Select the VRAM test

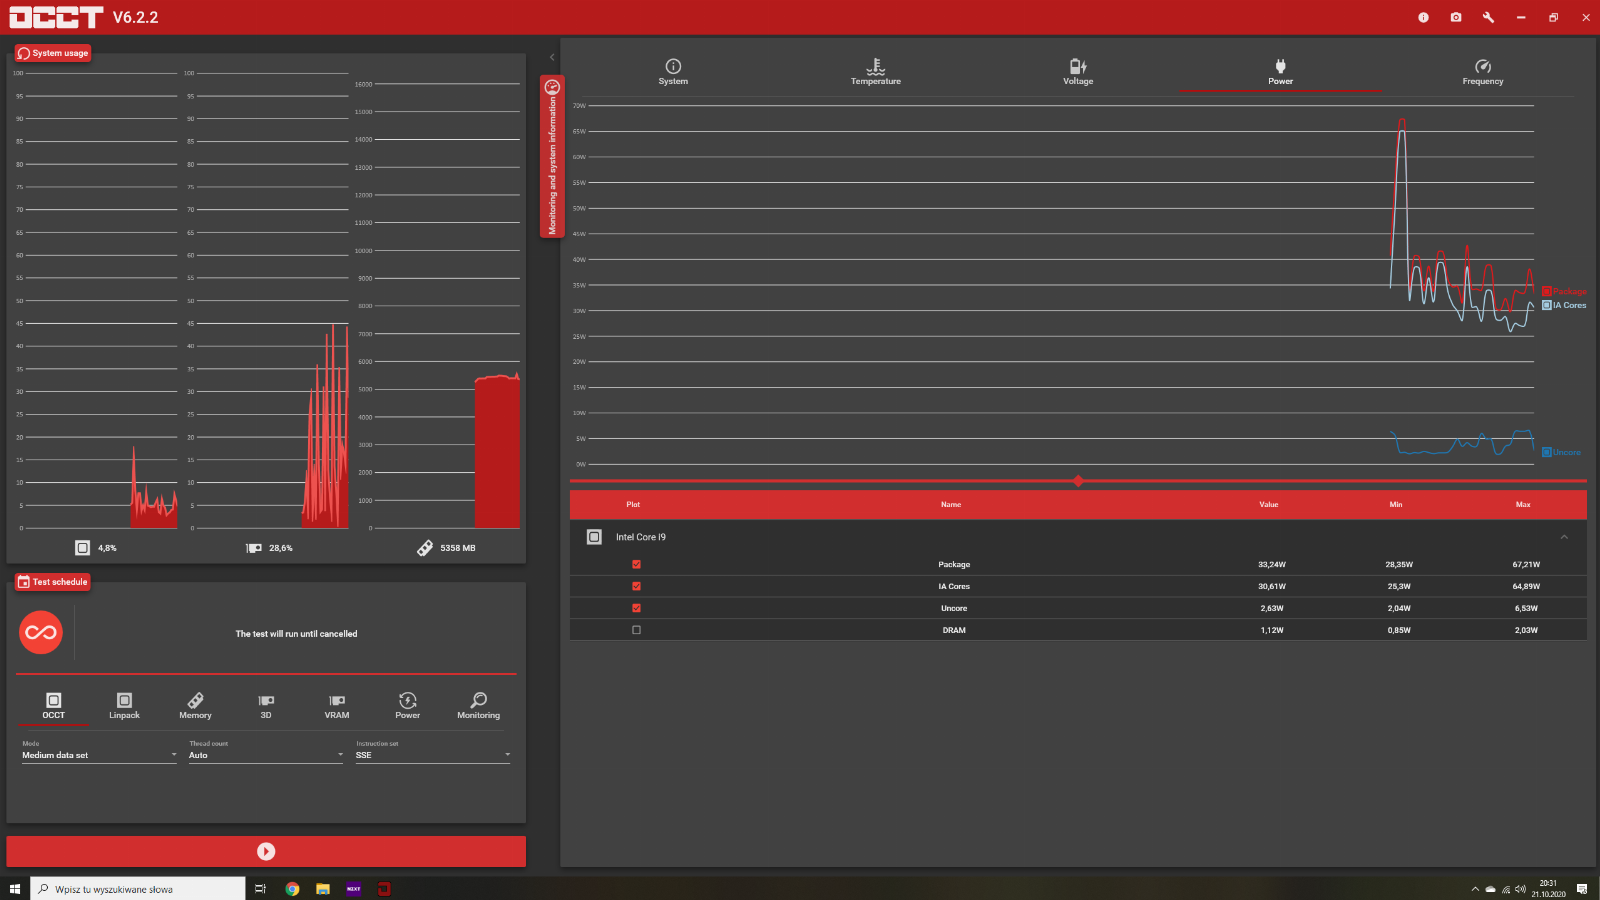pyautogui.click(x=337, y=706)
